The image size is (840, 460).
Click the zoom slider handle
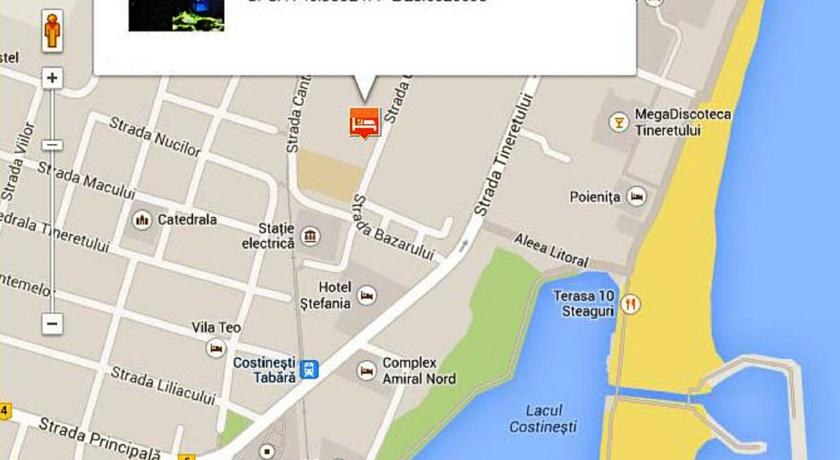coord(52,145)
